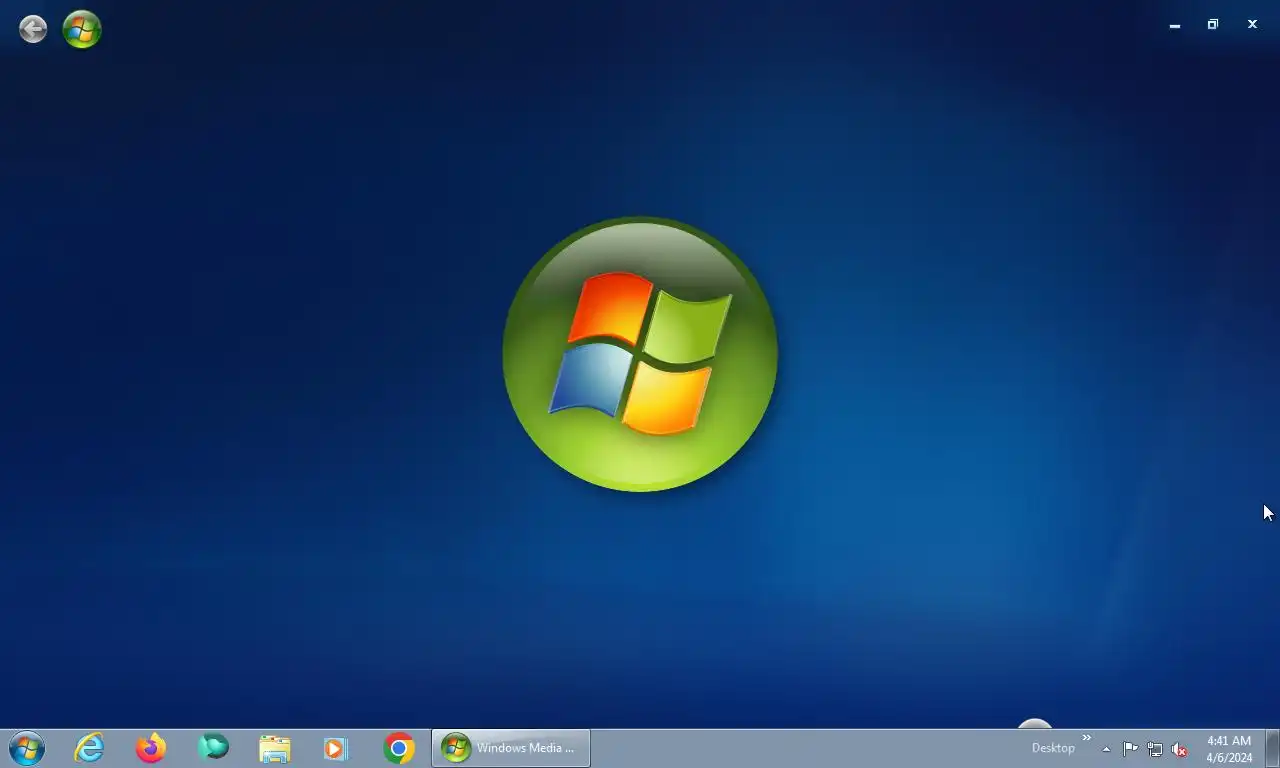Minimize the Media Center window

[x=1175, y=25]
